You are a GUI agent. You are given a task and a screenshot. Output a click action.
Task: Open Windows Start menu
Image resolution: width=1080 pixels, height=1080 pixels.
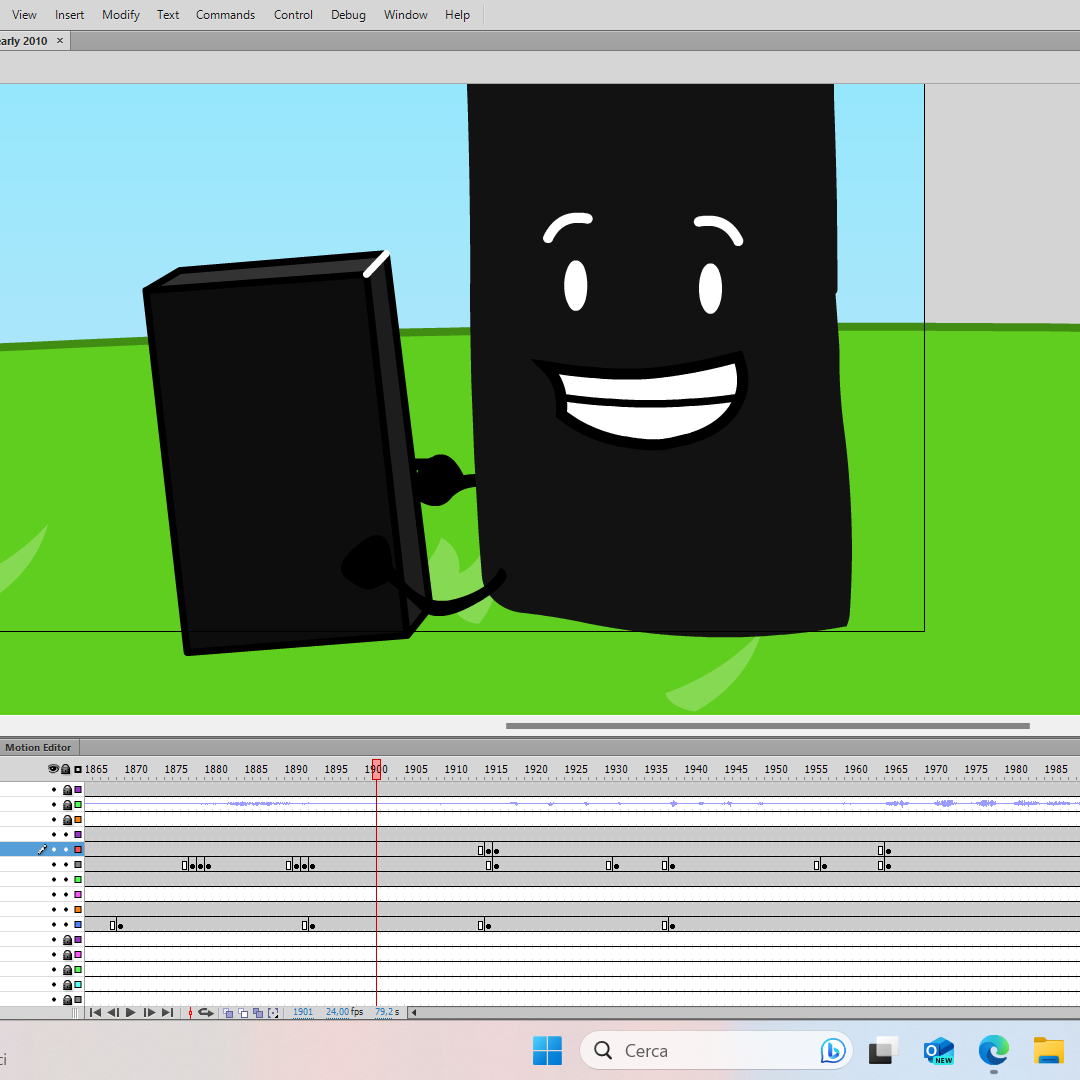548,1050
